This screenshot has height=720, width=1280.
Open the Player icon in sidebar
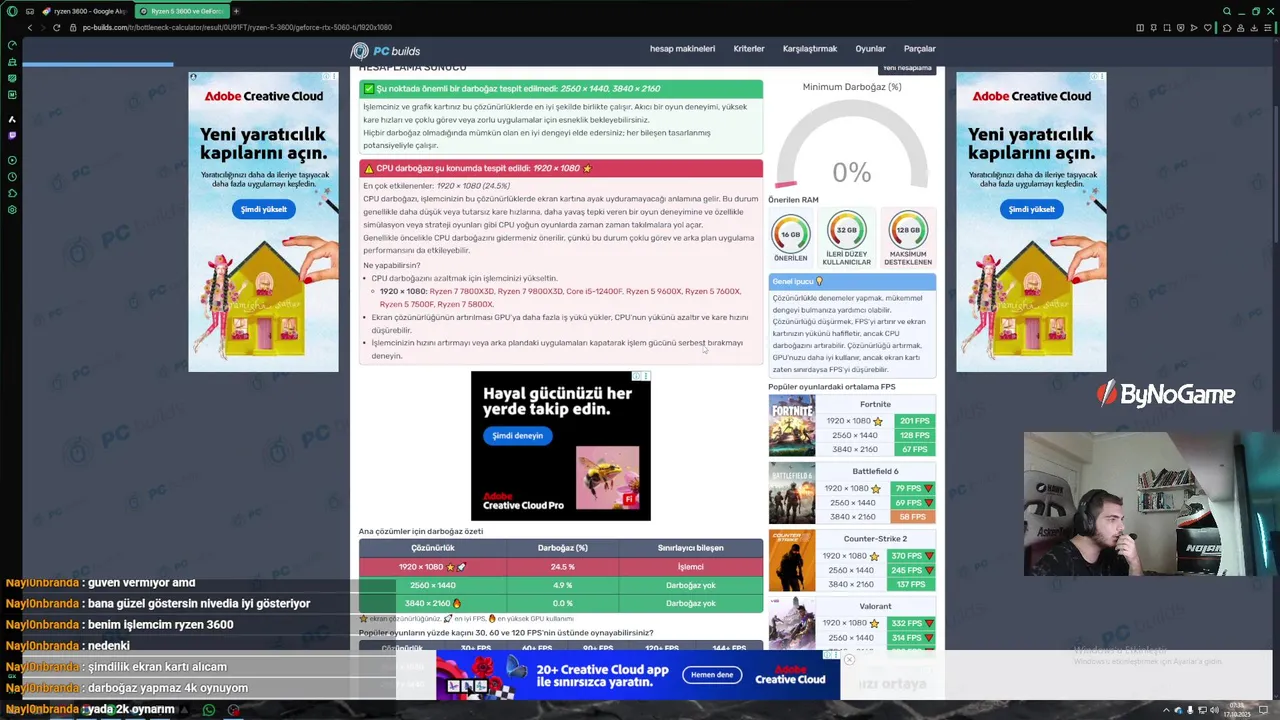coord(12,160)
